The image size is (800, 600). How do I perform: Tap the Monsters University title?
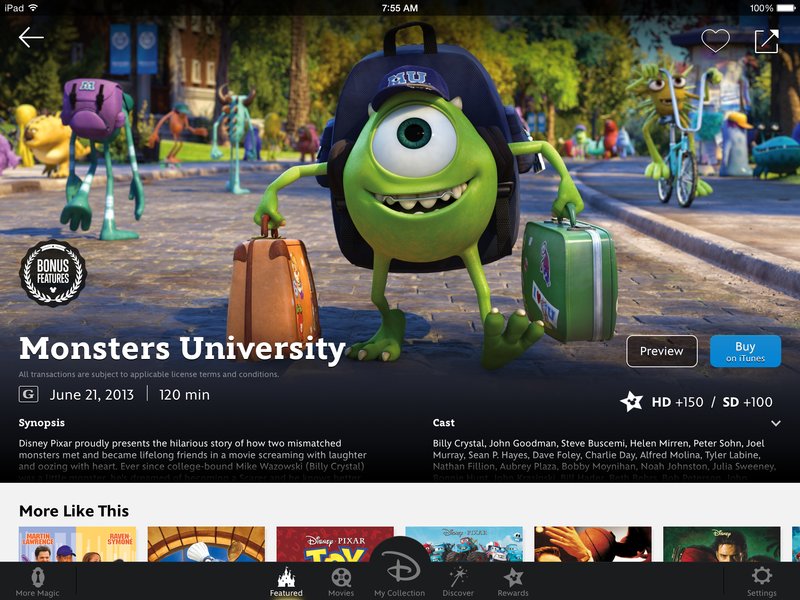point(182,349)
